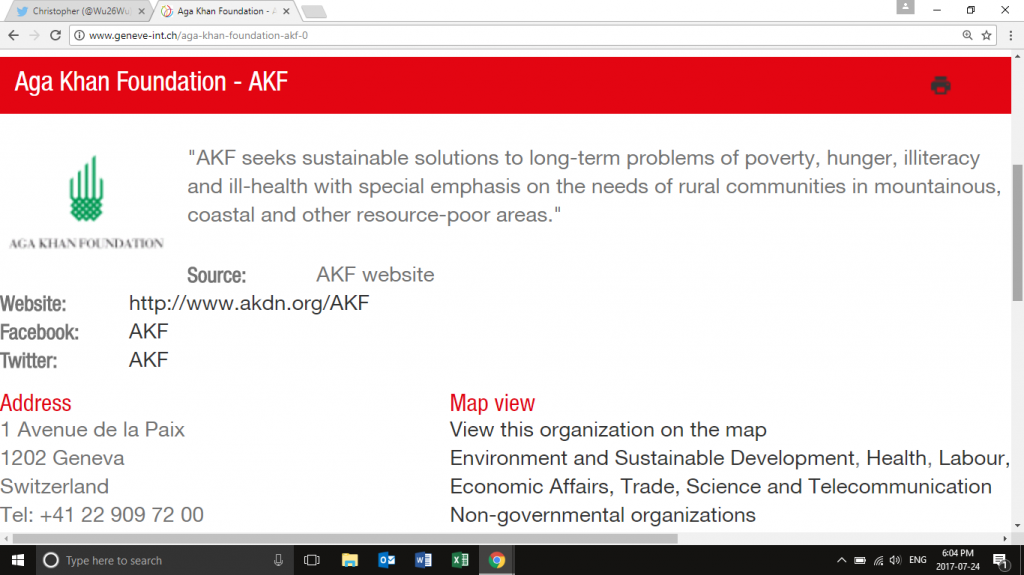The width and height of the screenshot is (1024, 575).
Task: Click the Aga Khan Foundation logo image
Action: [x=86, y=203]
